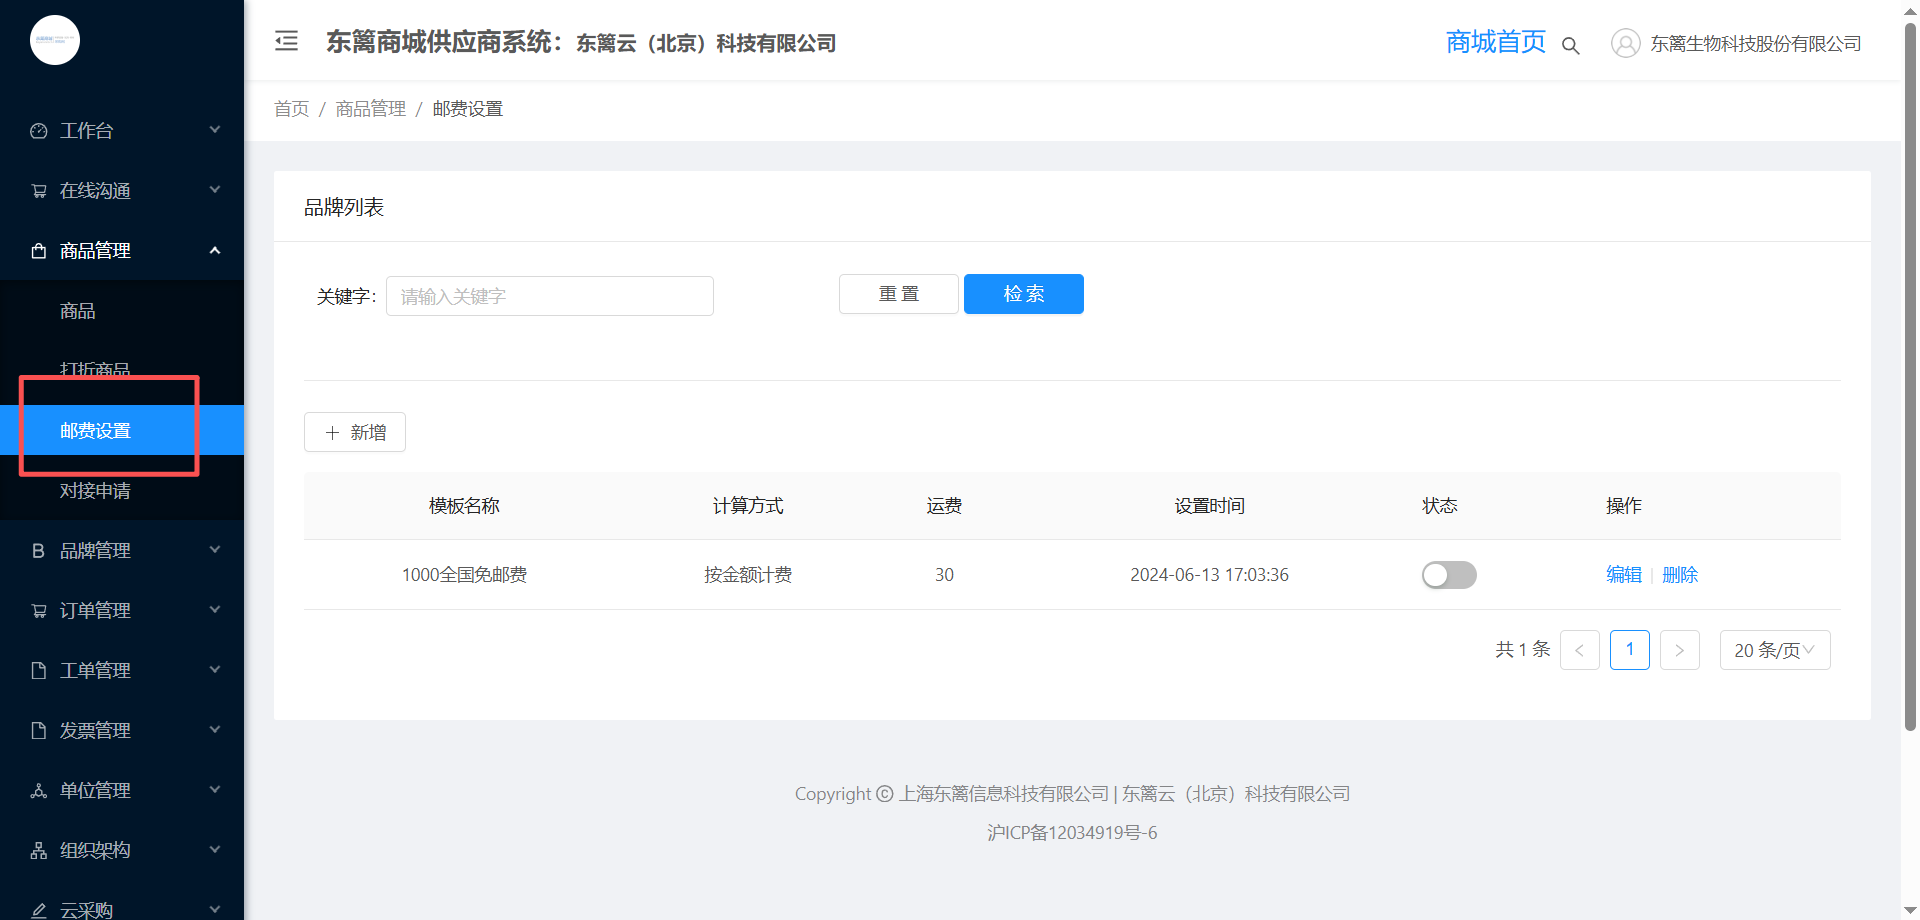Image resolution: width=1920 pixels, height=920 pixels.
Task: Focus the 关键字 keyword input field
Action: (x=550, y=296)
